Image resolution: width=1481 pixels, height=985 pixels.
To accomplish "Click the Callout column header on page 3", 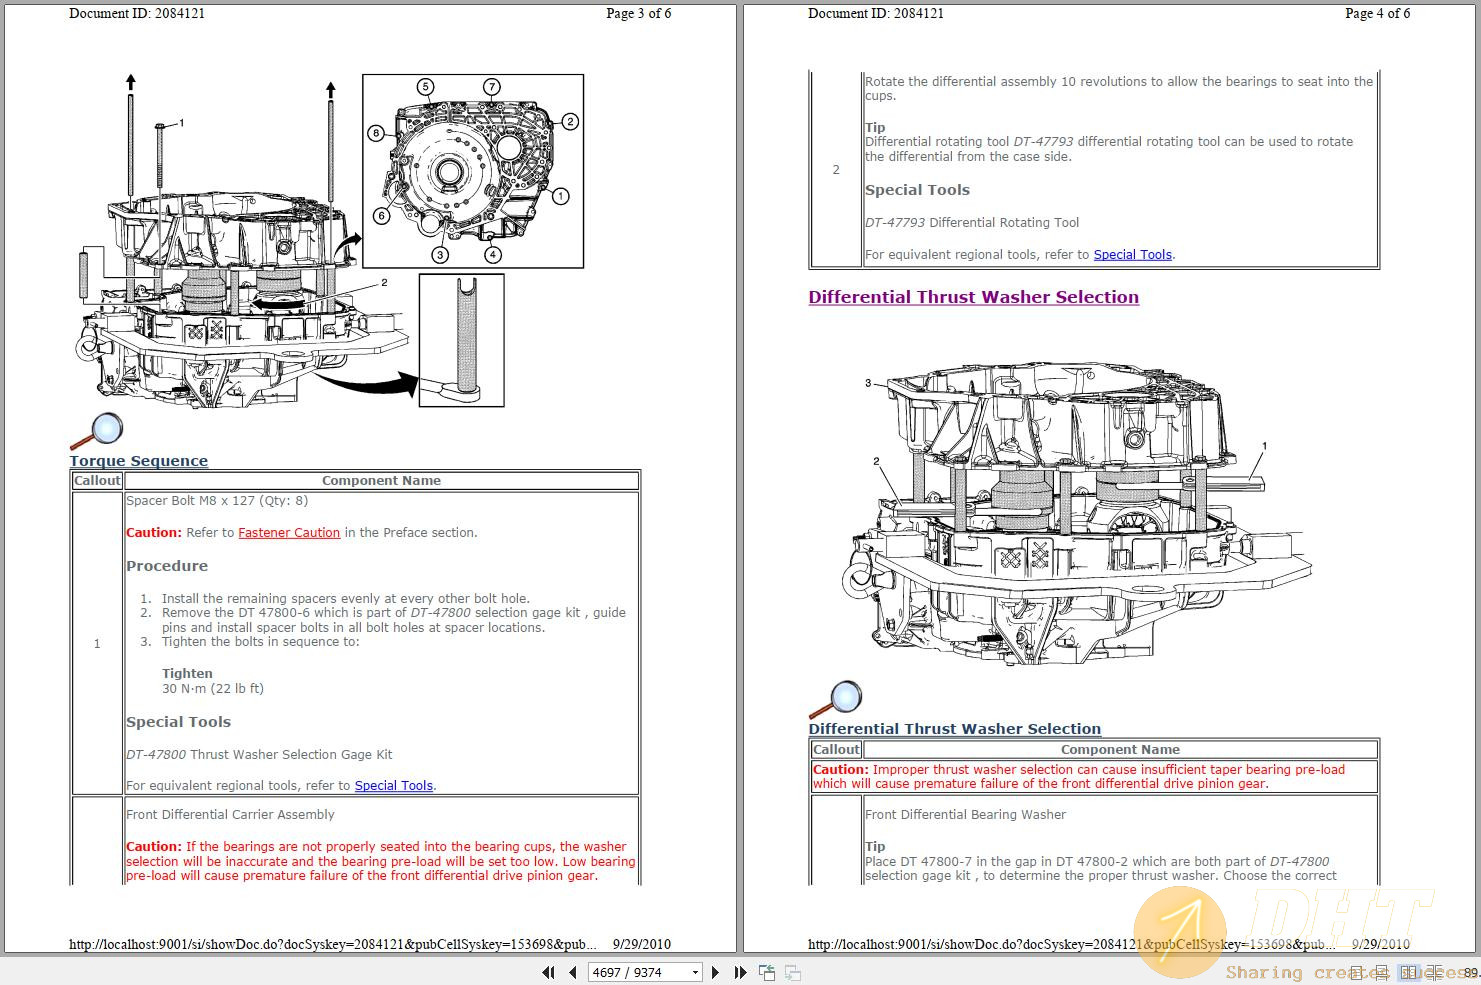I will pos(97,481).
